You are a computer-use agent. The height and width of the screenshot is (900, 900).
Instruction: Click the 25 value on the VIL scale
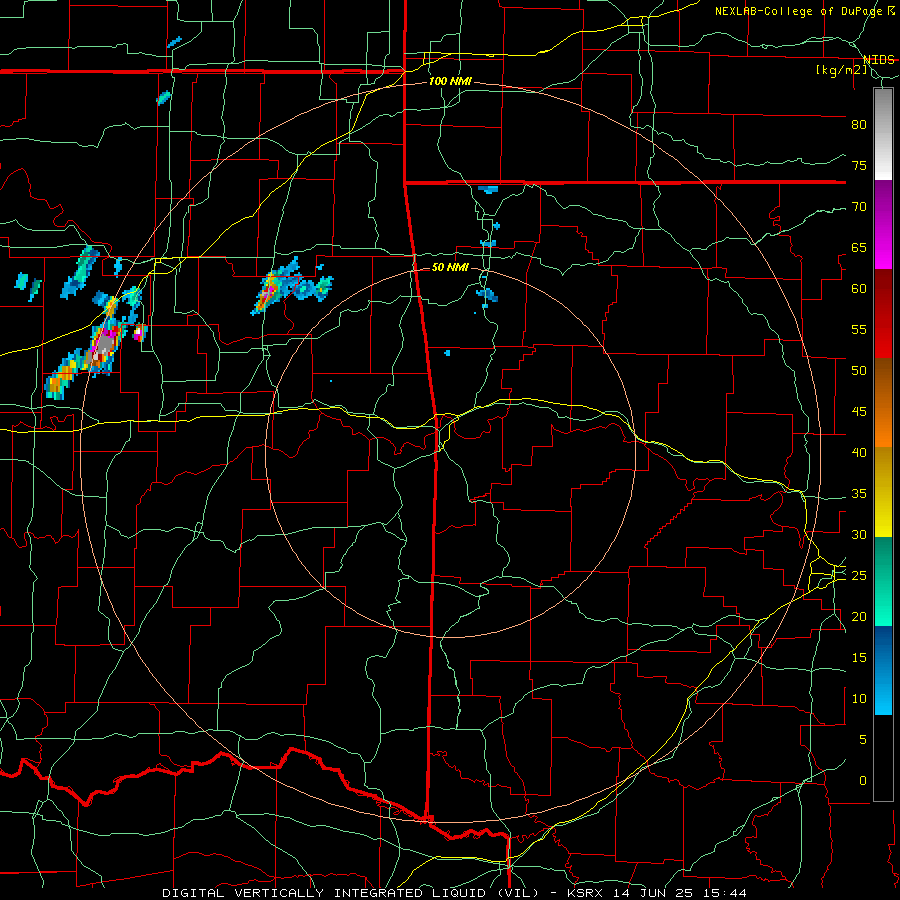point(859,576)
